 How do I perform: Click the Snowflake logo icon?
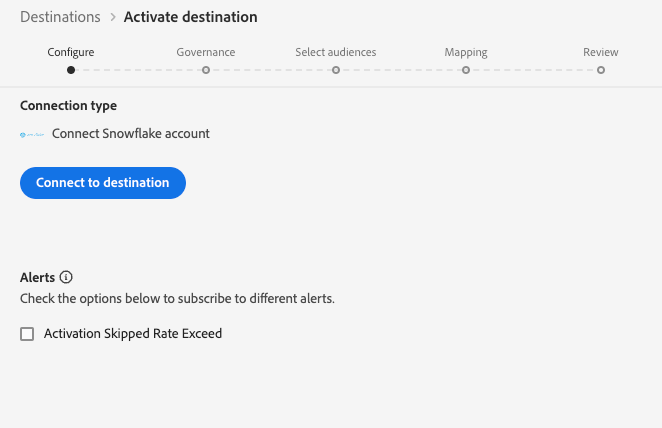(33, 134)
